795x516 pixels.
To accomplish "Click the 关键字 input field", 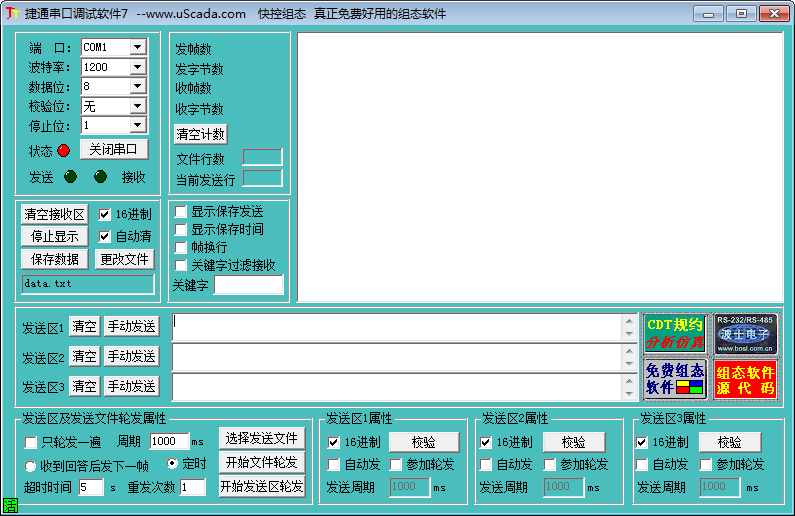I will click(x=248, y=285).
